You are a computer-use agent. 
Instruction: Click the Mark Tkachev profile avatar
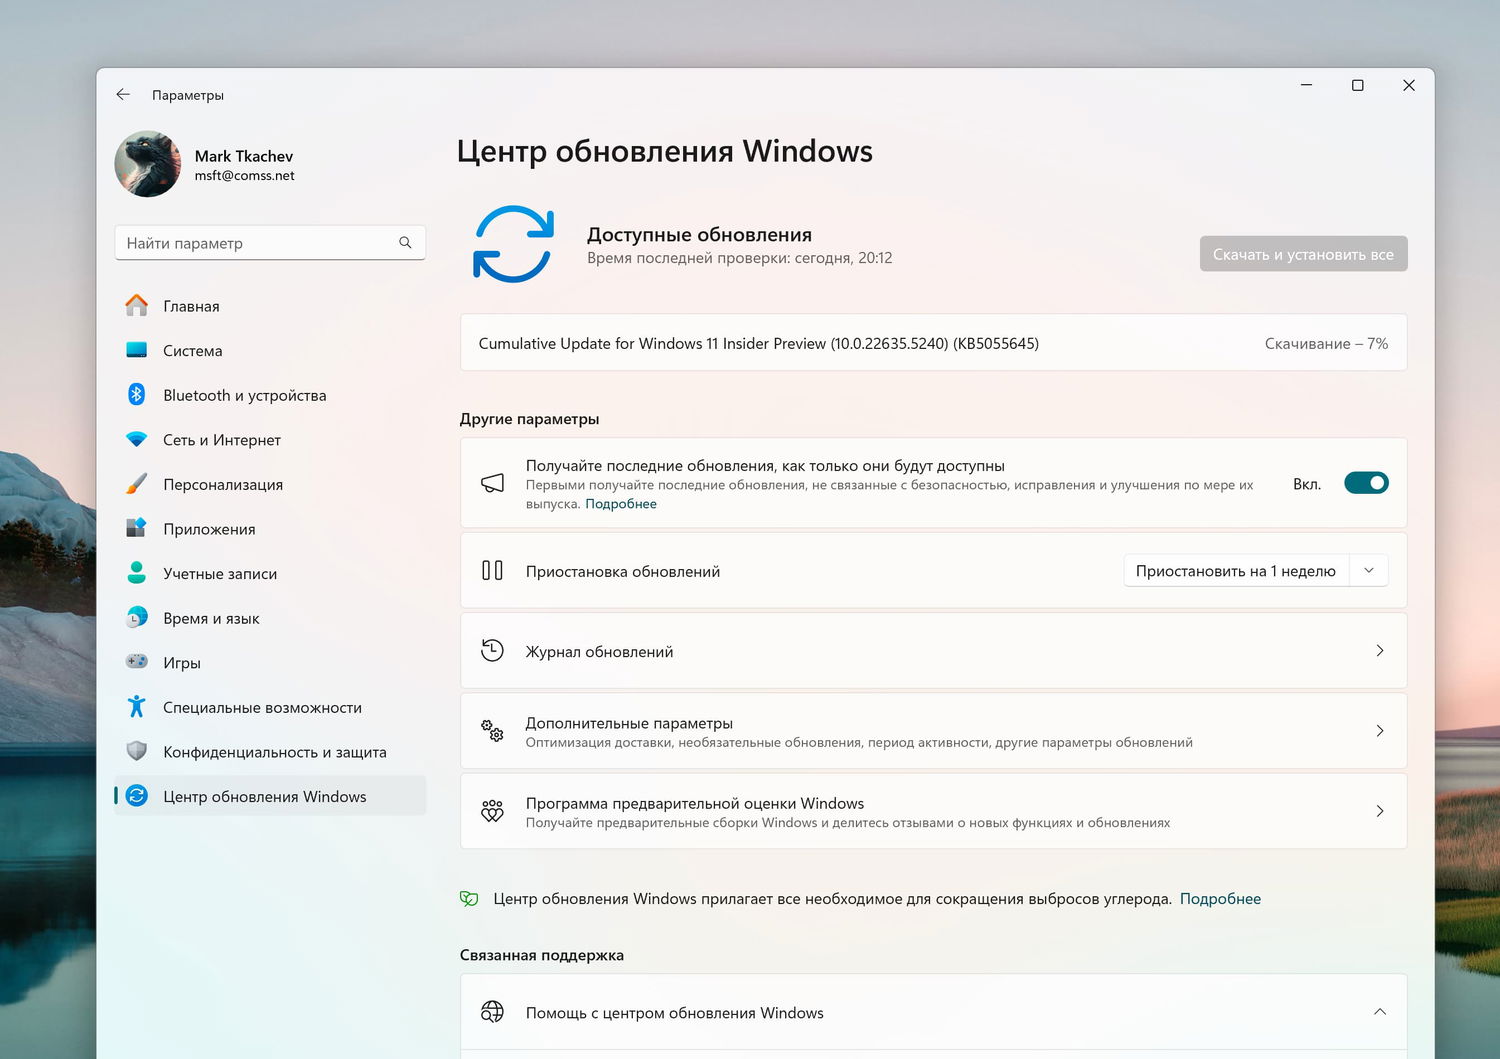(148, 164)
